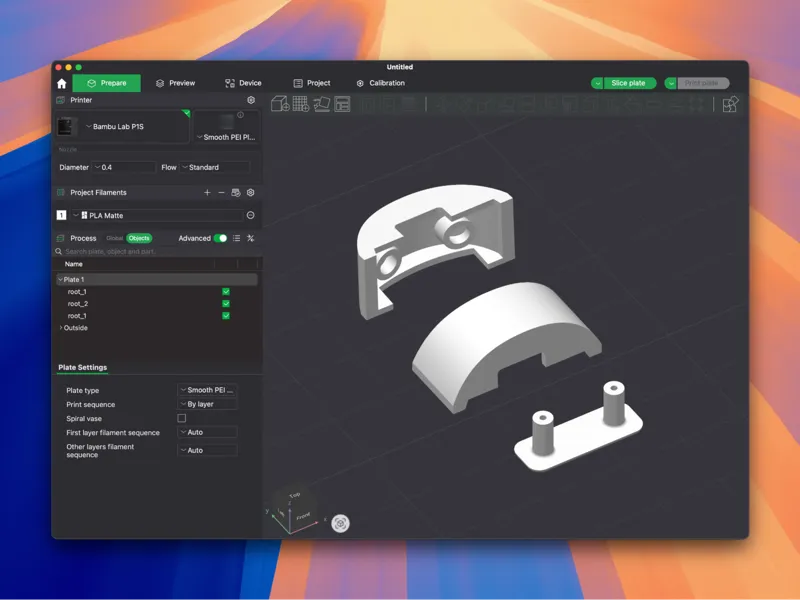Image resolution: width=800 pixels, height=600 pixels.
Task: Click the perspective view reset icon
Action: tap(340, 523)
